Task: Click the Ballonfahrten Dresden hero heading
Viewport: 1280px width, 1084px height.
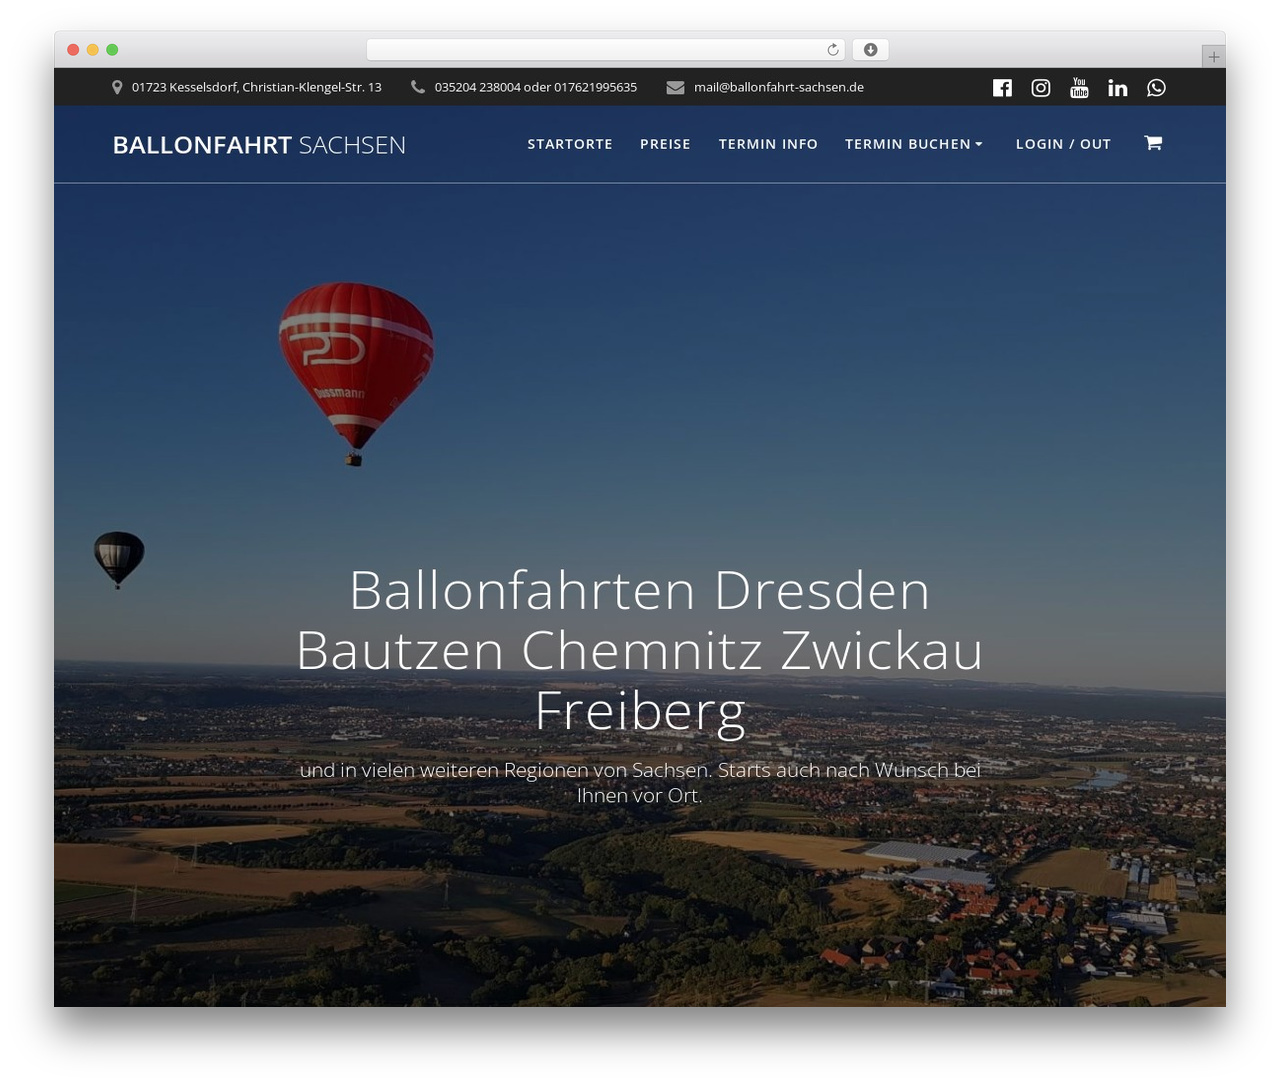Action: point(640,650)
